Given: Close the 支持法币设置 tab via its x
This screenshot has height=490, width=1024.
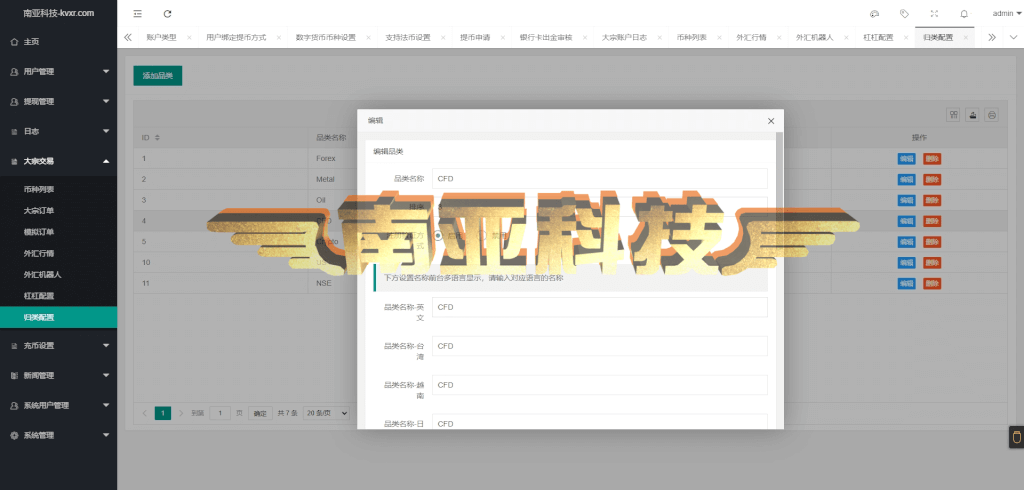Looking at the screenshot, I should pyautogui.click(x=443, y=38).
